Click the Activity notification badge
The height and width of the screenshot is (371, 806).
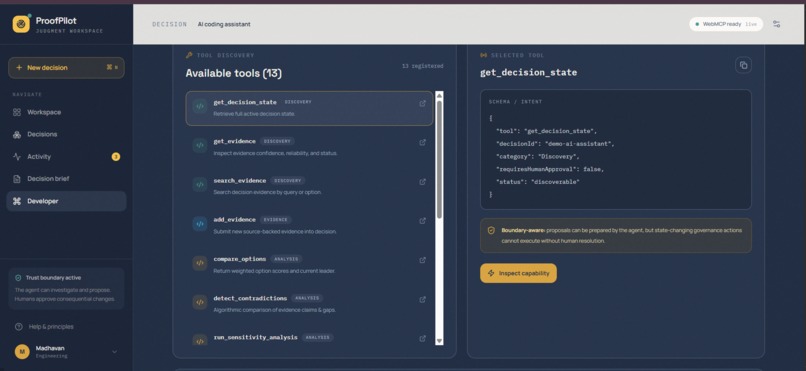pos(116,157)
